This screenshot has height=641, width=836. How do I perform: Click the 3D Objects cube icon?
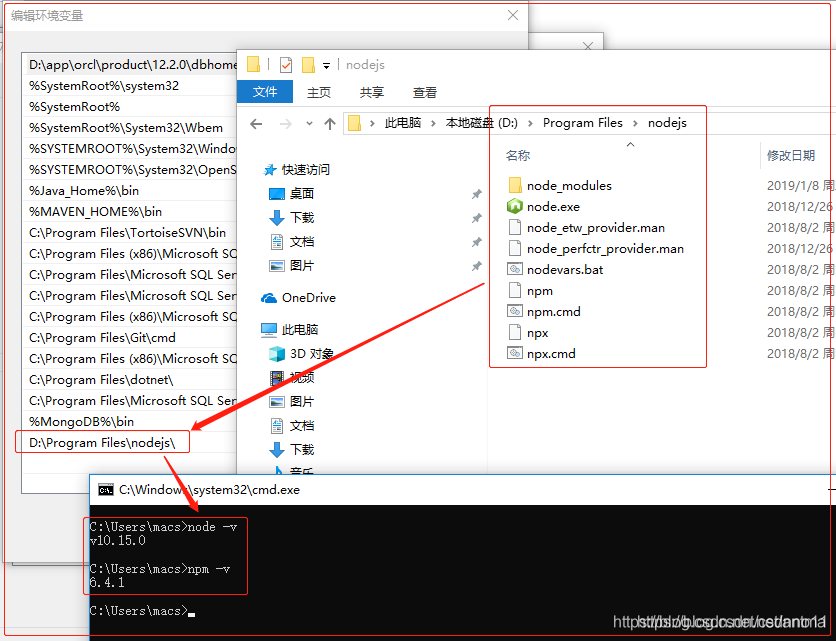[277, 354]
